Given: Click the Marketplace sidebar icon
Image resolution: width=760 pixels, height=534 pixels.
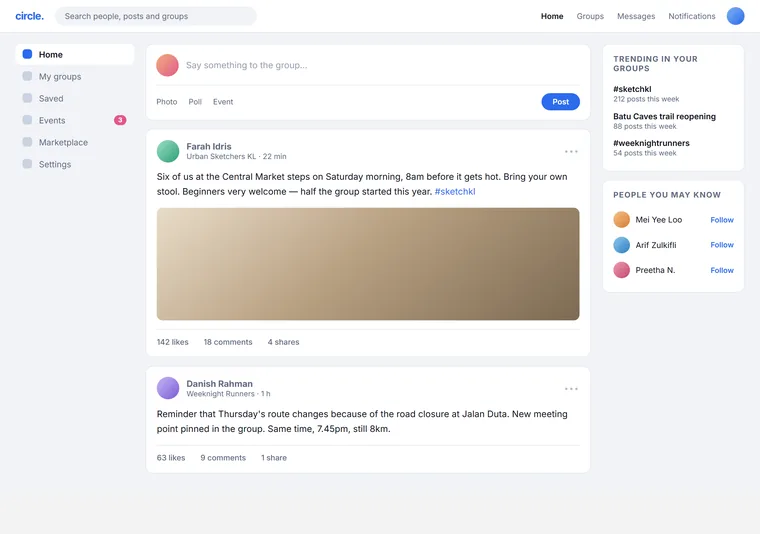Looking at the screenshot, I should (x=28, y=142).
